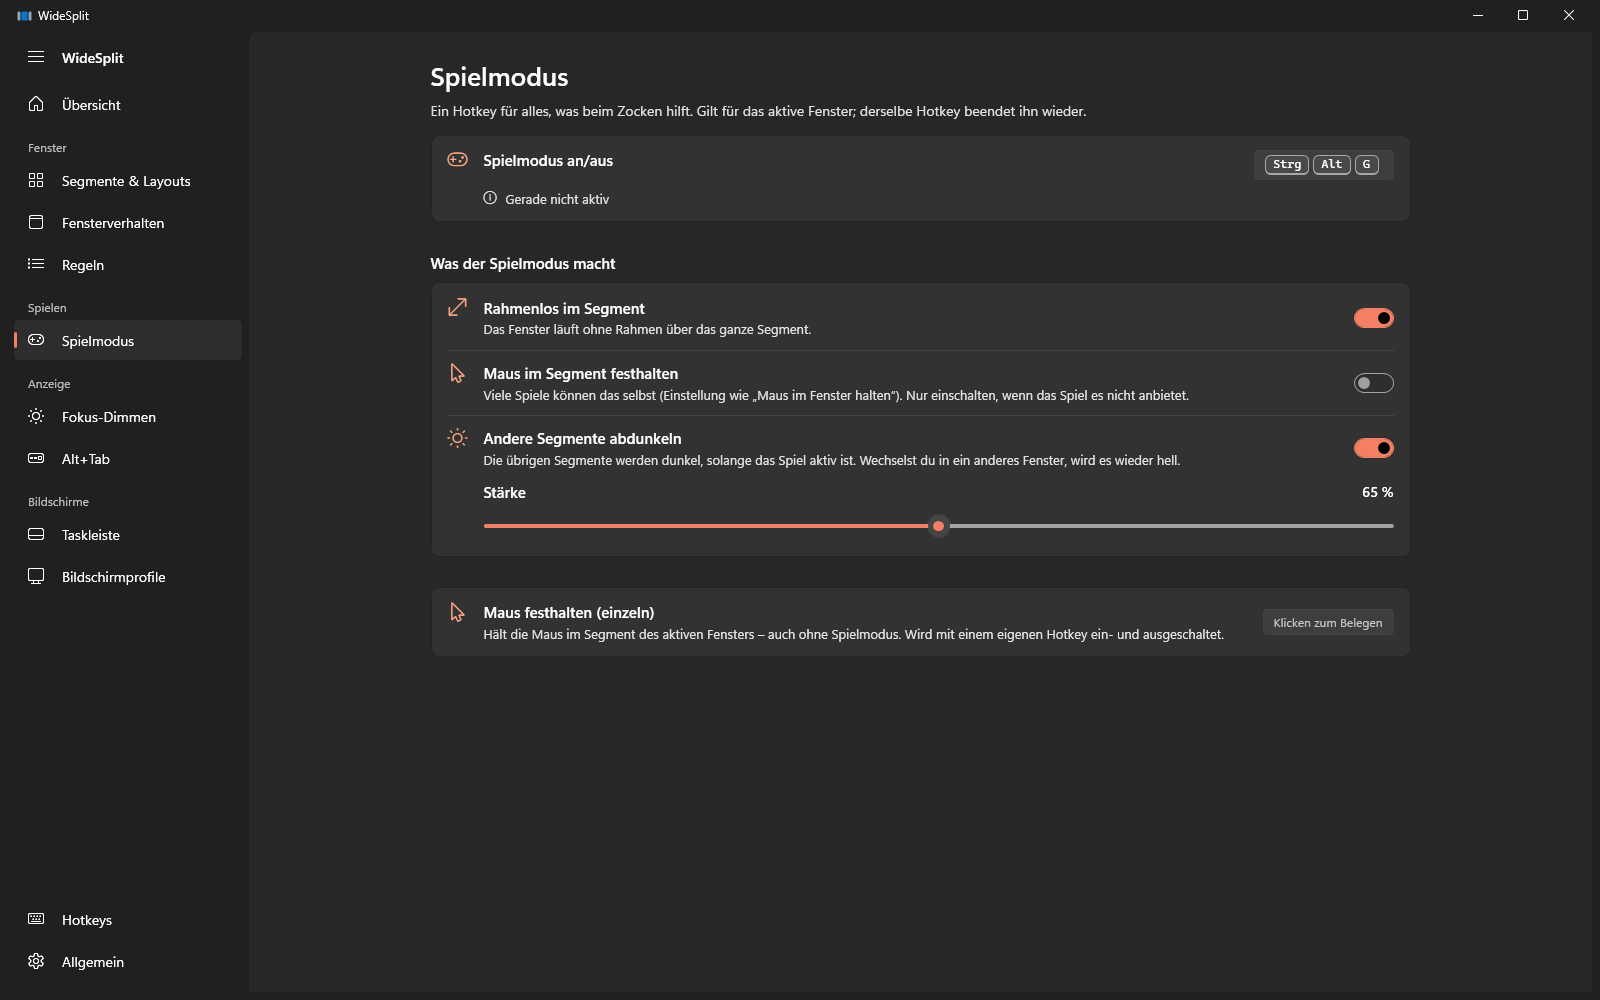The image size is (1600, 1000).
Task: Go to Segmente & Layouts
Action: tap(128, 180)
